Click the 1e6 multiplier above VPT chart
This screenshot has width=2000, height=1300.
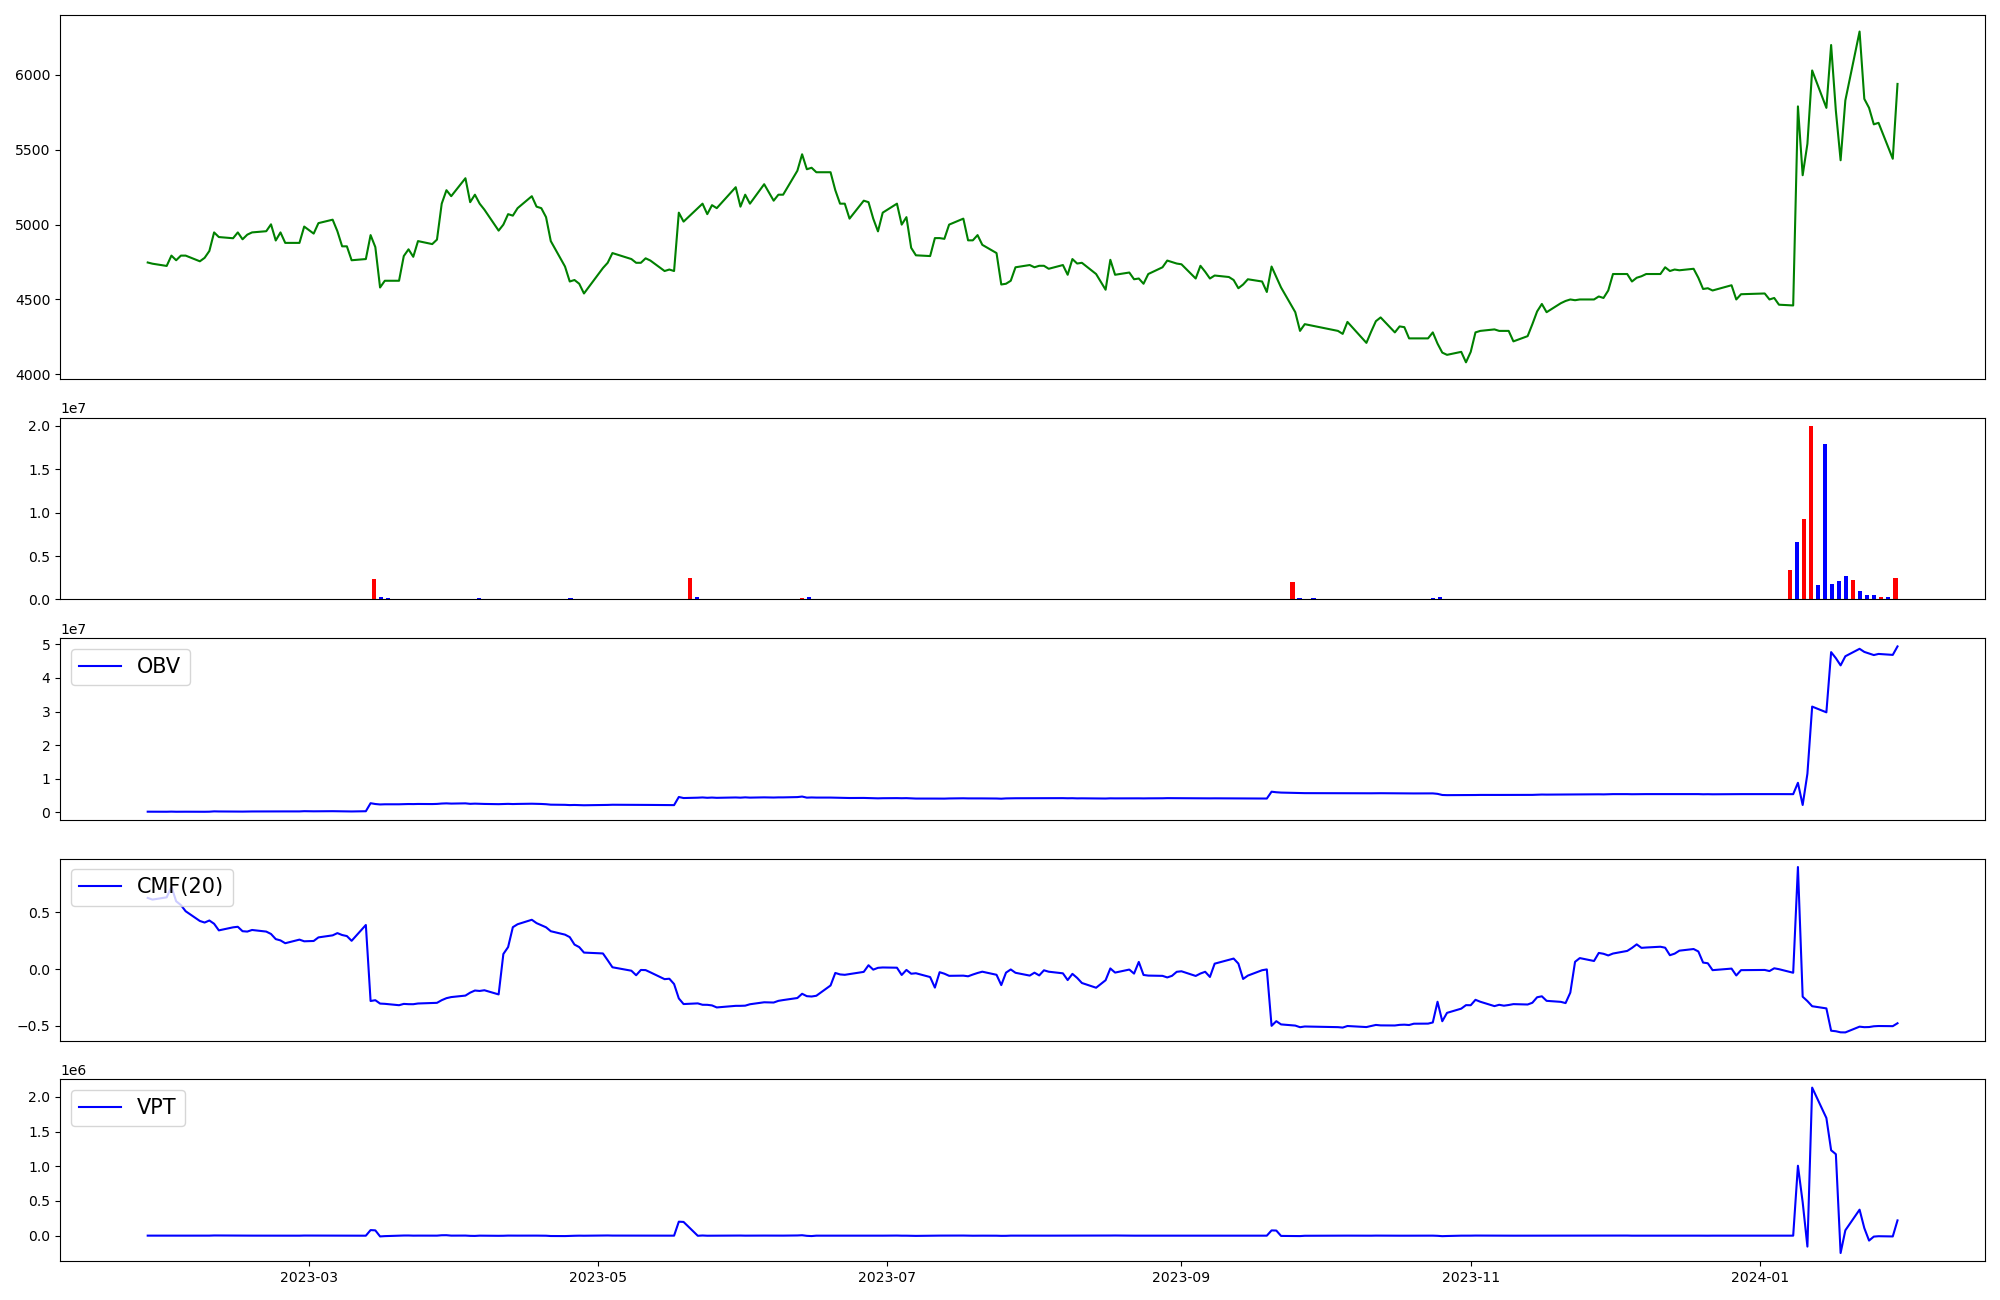[73, 1070]
